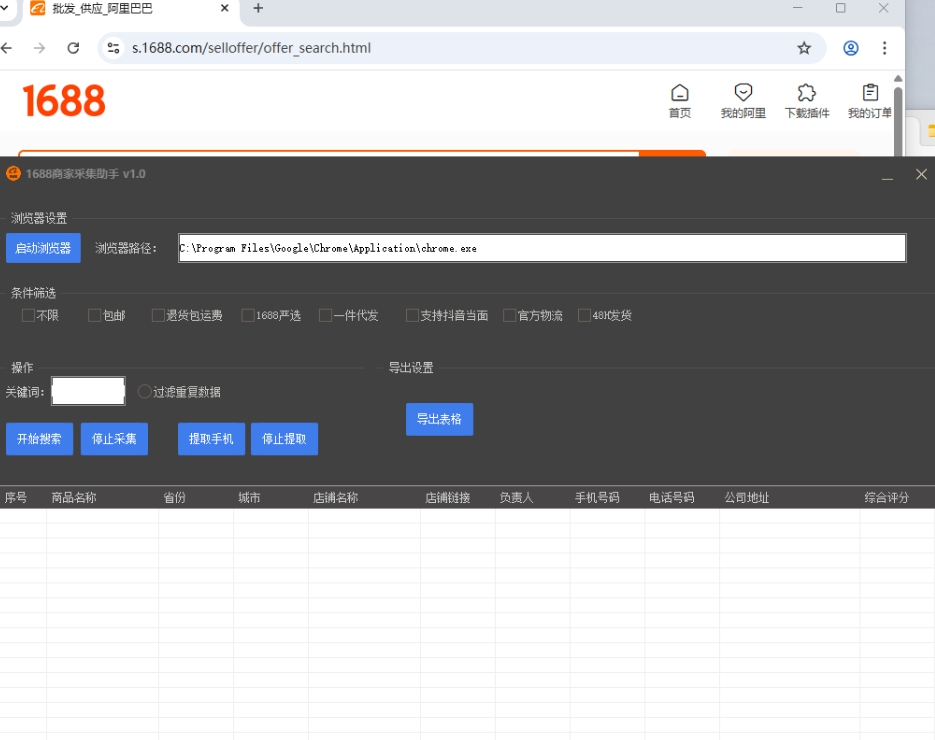Click the 启动浏览器 button

coord(43,248)
